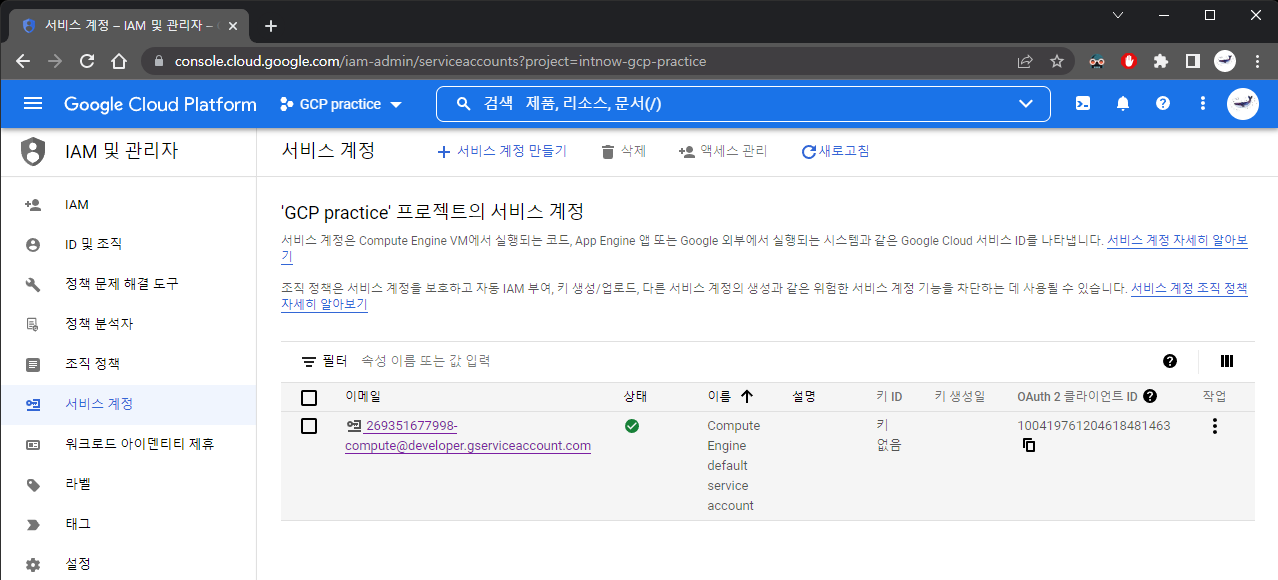
Task: Click the browser address bar URL
Action: [x=440, y=61]
